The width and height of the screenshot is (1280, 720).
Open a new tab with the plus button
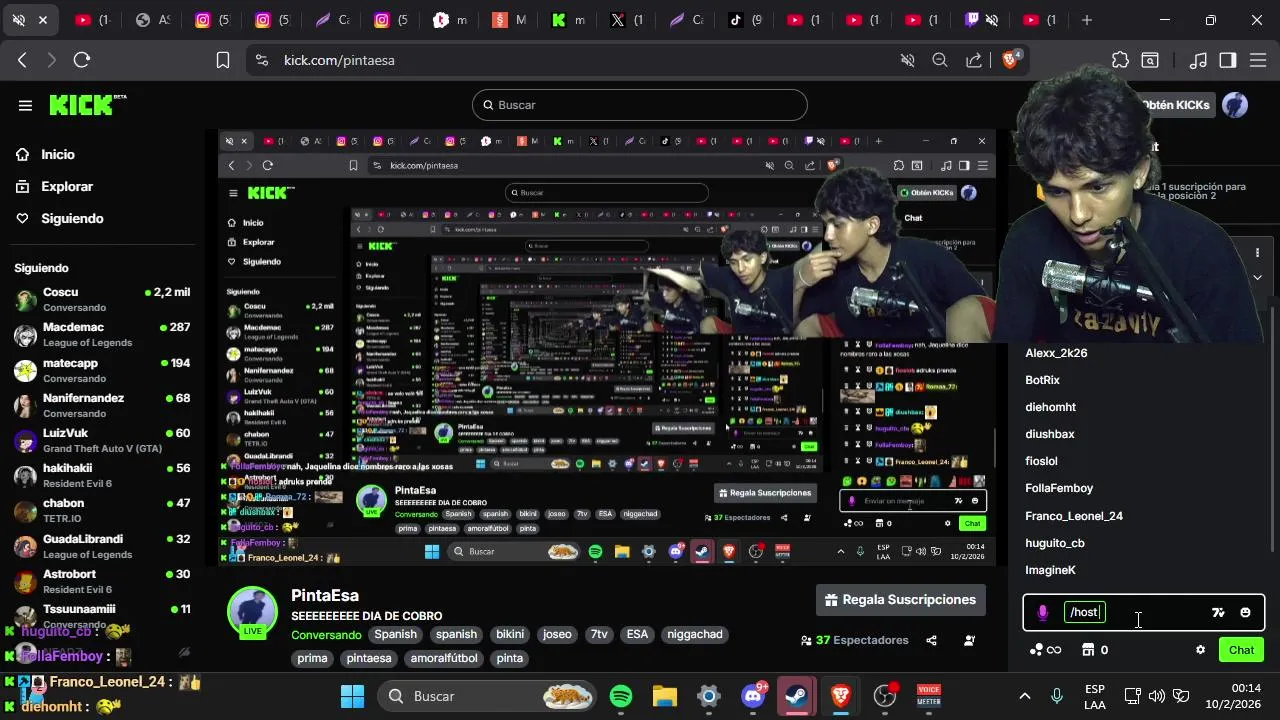point(1087,20)
